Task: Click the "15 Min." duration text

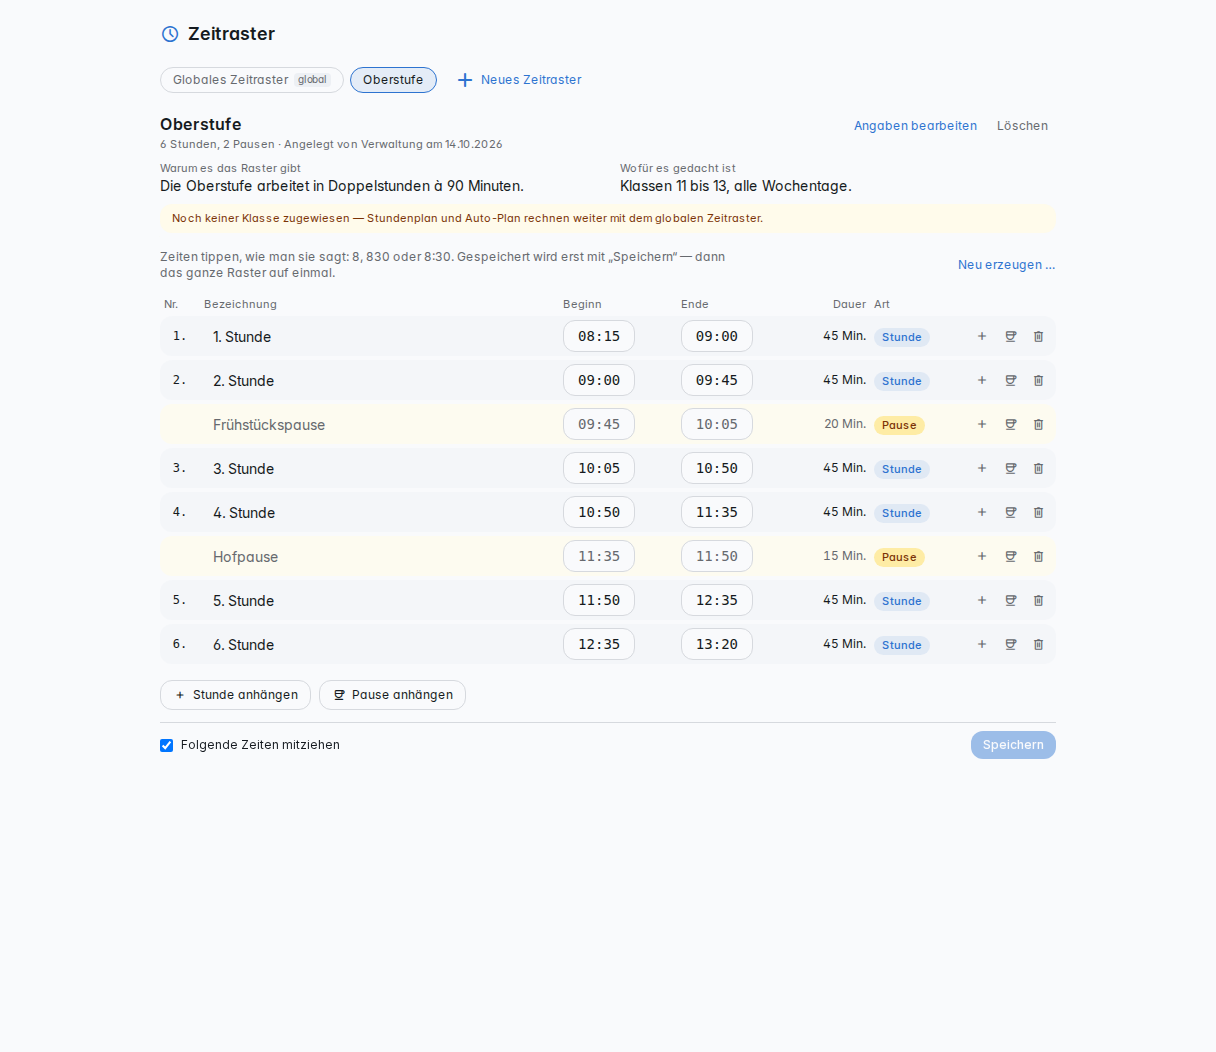Action: [845, 556]
